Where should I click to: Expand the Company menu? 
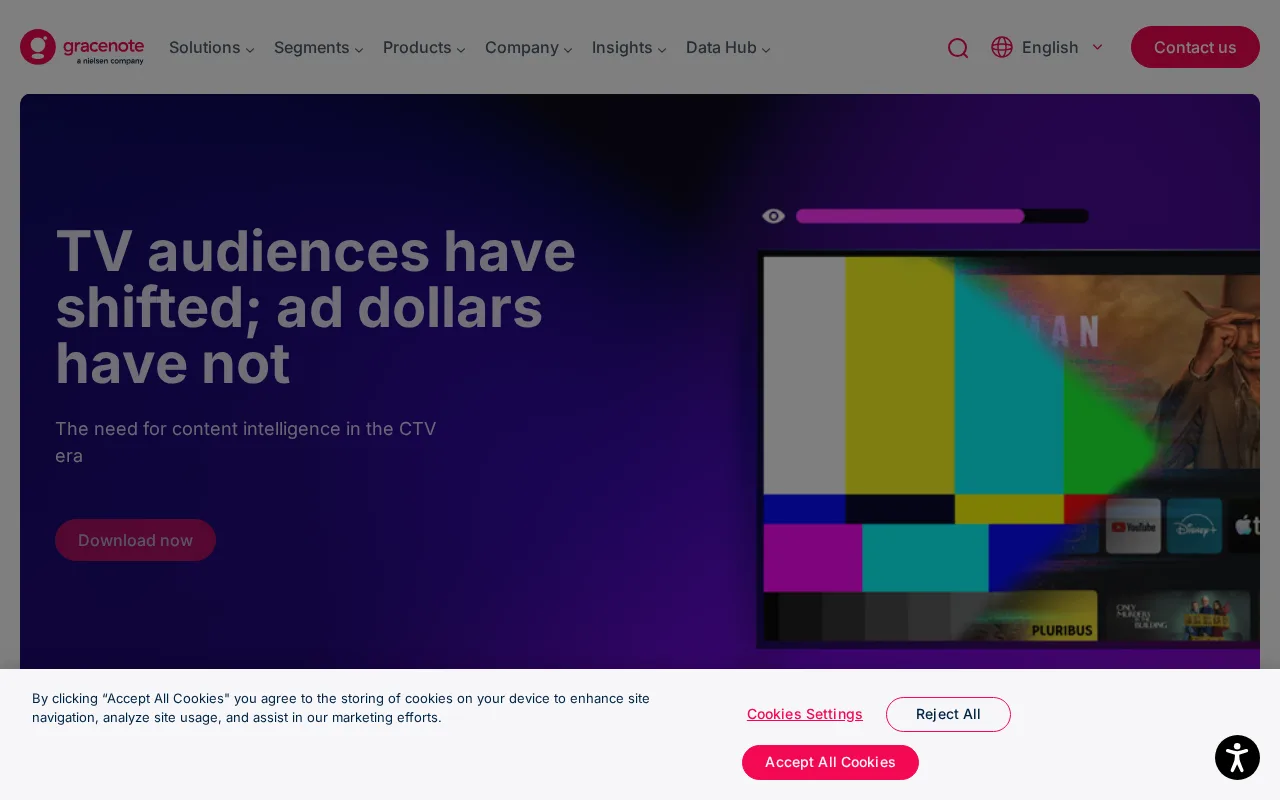pos(528,48)
